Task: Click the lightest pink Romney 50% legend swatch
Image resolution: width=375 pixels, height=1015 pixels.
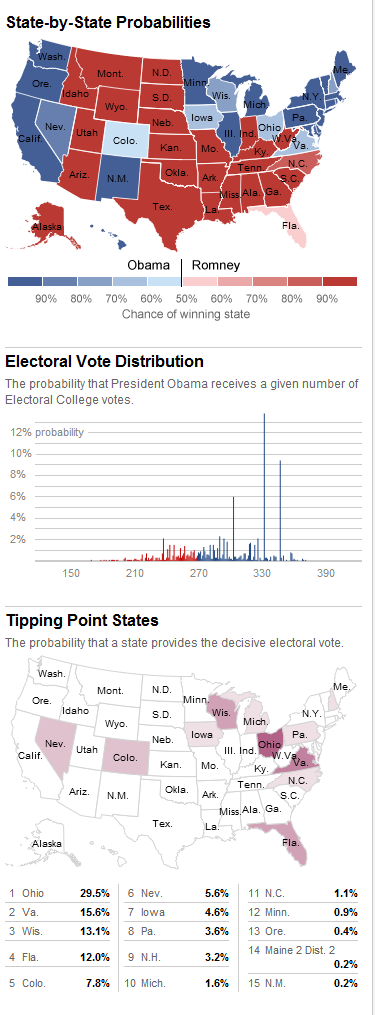Action: 199,282
